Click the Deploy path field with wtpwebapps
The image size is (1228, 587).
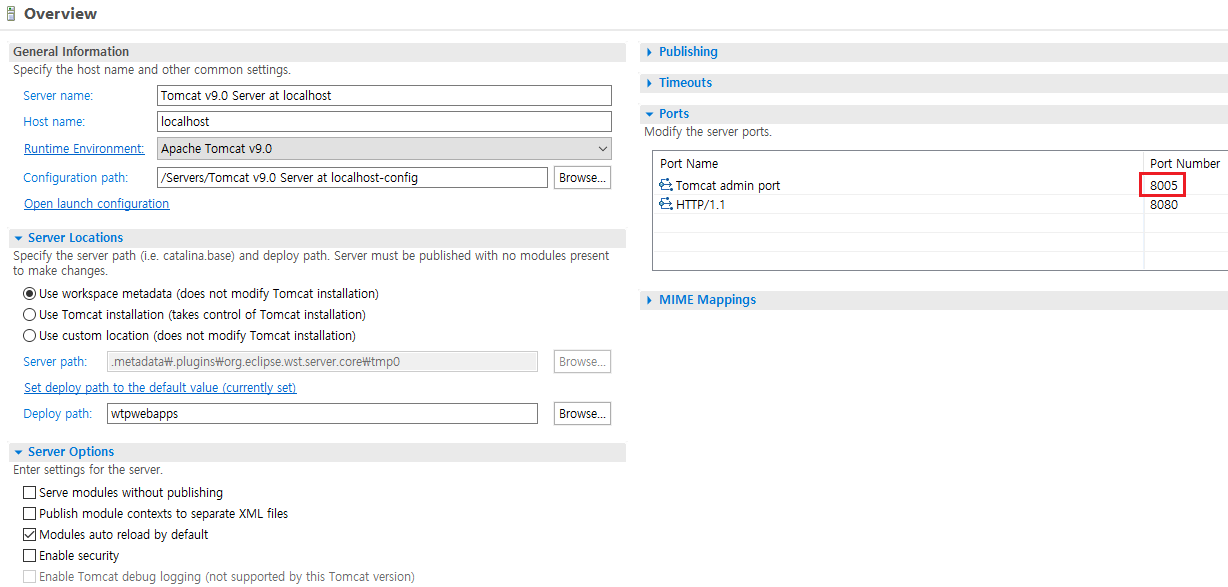[x=322, y=414]
